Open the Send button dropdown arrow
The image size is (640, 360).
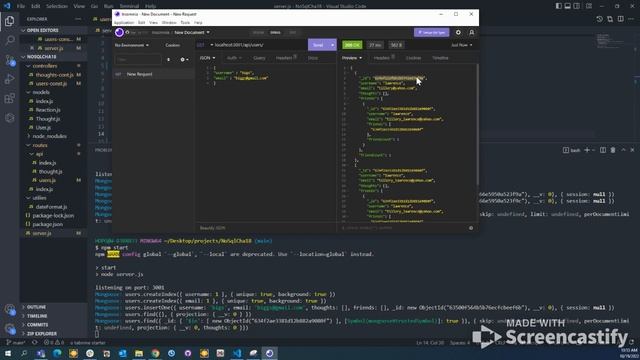[333, 45]
